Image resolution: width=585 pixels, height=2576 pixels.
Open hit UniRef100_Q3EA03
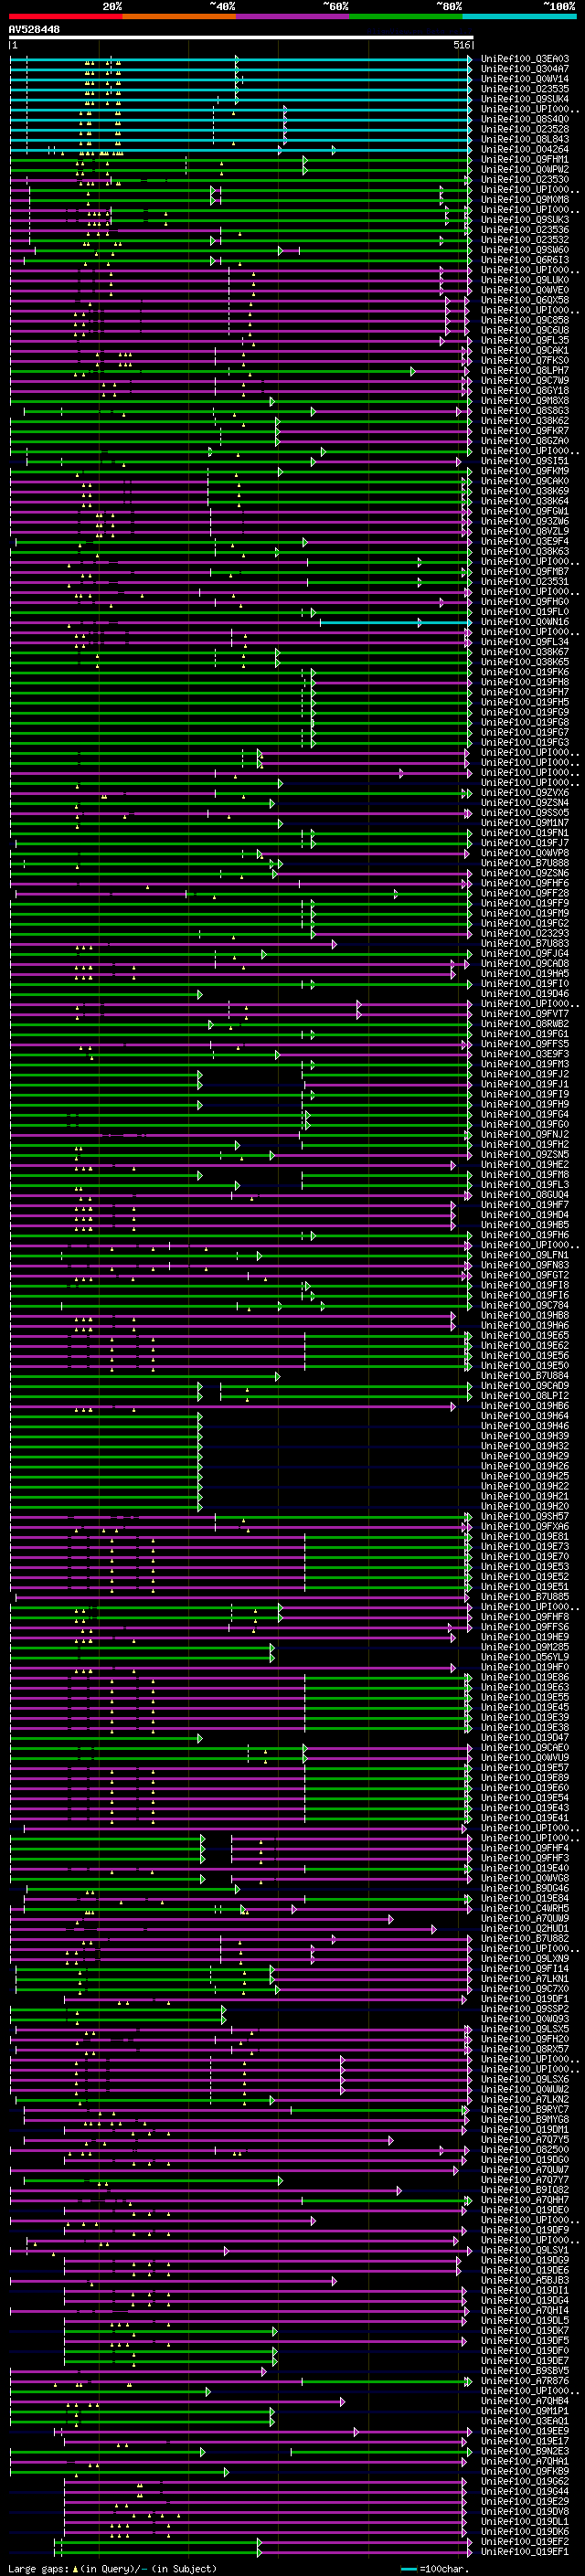click(x=525, y=59)
